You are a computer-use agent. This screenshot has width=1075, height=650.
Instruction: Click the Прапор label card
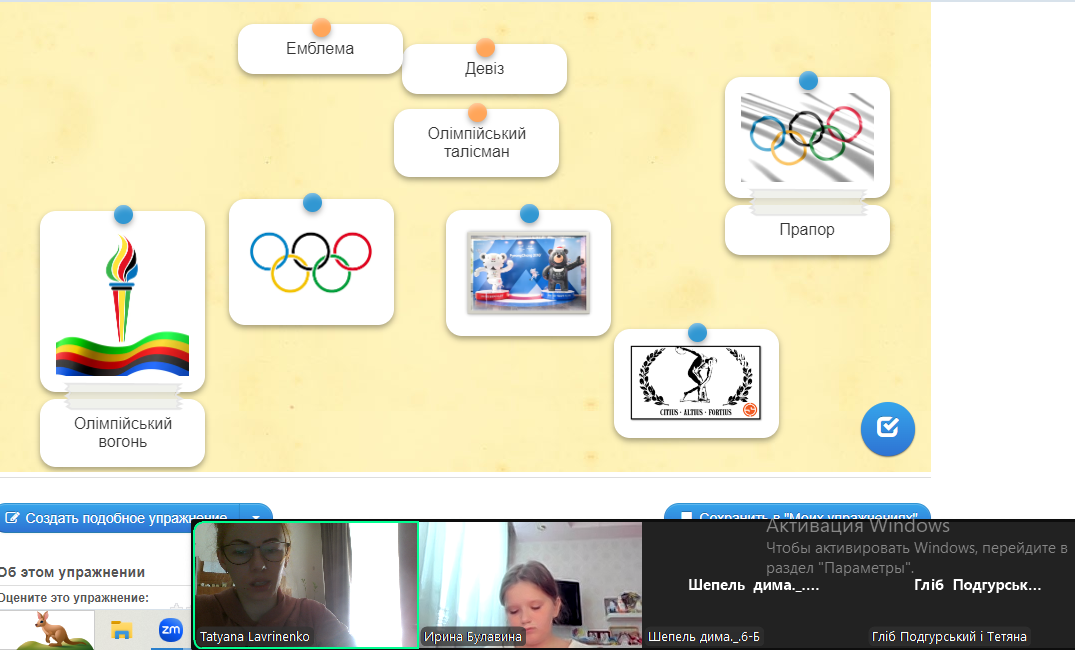pos(807,230)
